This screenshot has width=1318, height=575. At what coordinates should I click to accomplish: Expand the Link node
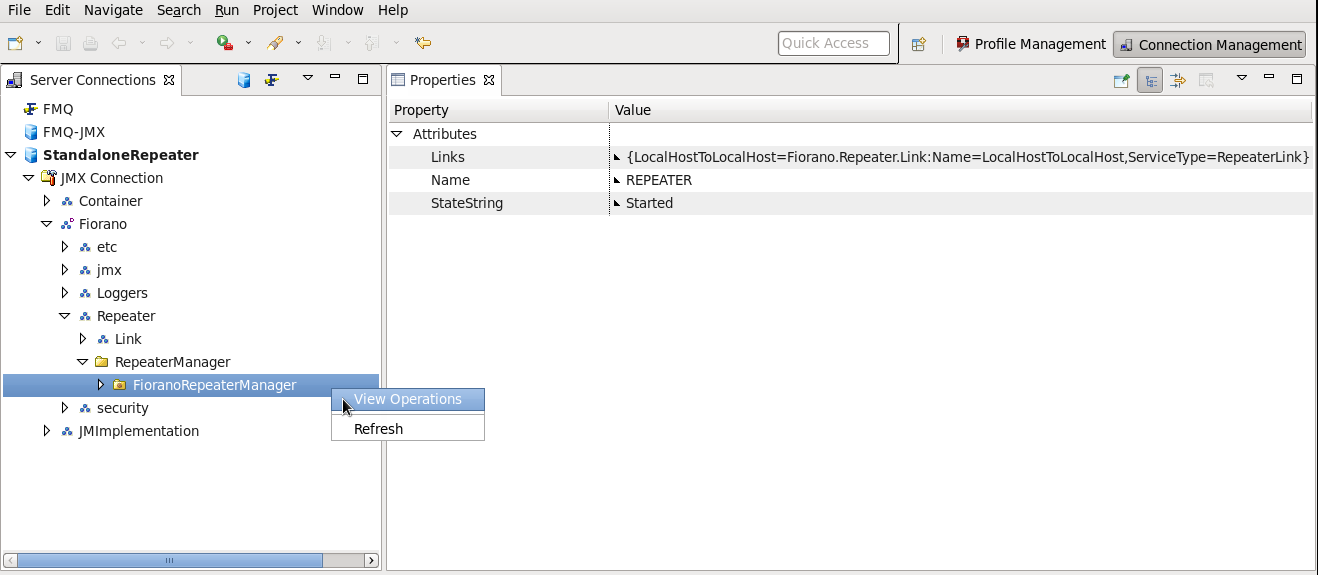pos(82,339)
